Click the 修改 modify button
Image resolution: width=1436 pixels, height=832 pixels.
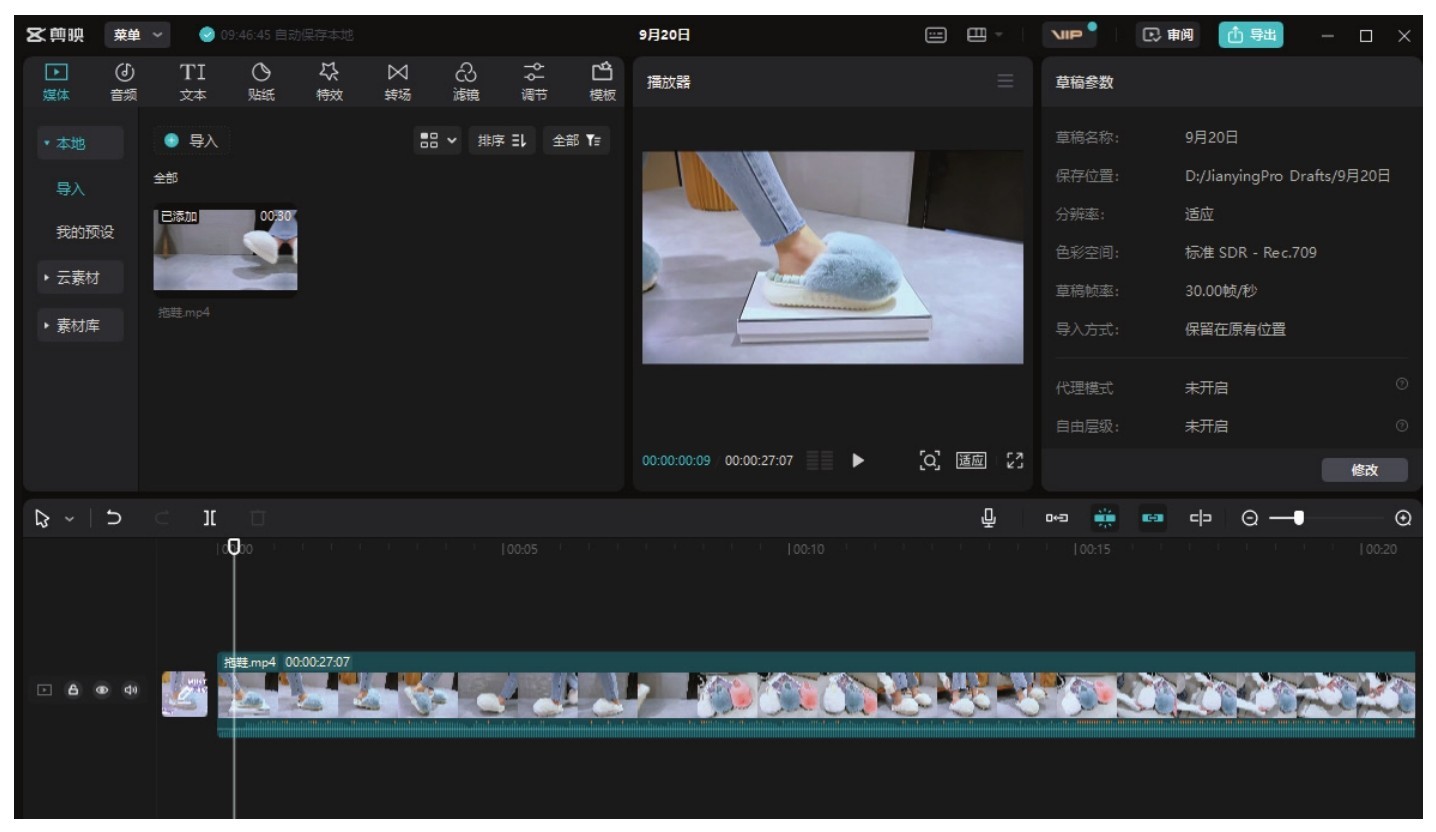point(1364,470)
